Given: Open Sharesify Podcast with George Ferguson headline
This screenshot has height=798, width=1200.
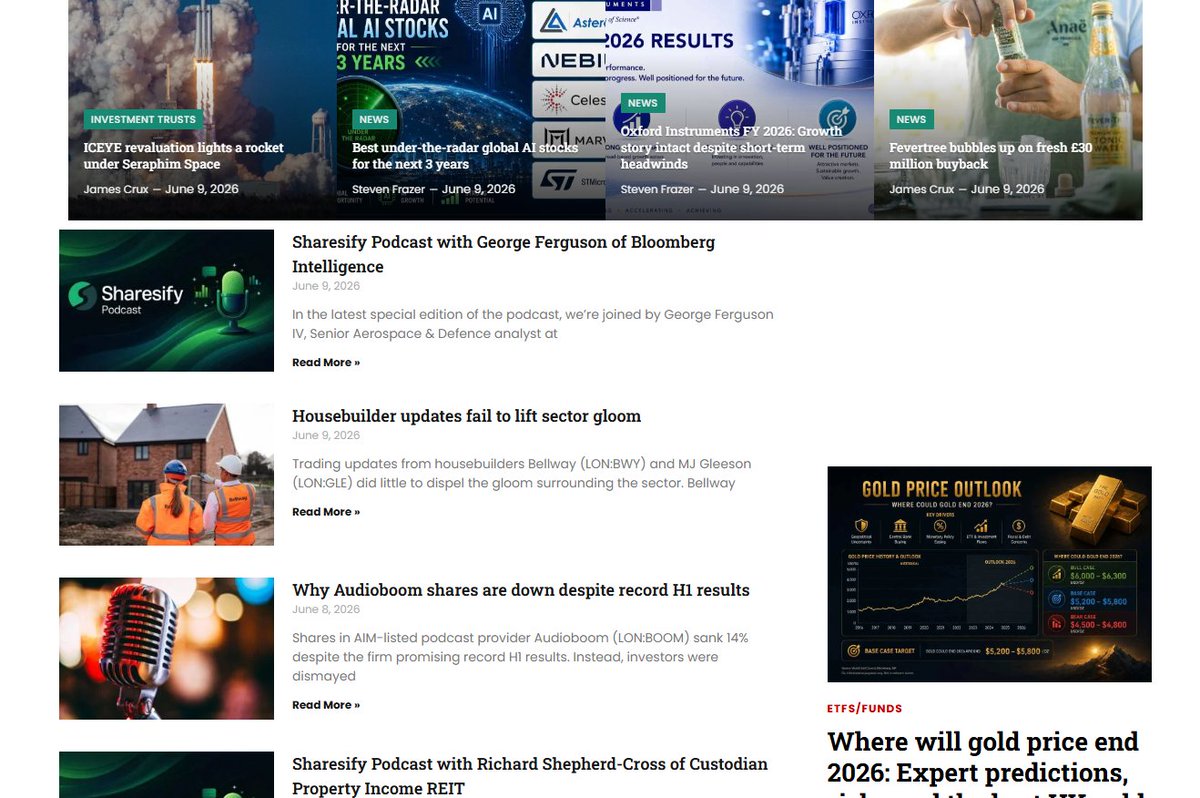Looking at the screenshot, I should coord(503,254).
